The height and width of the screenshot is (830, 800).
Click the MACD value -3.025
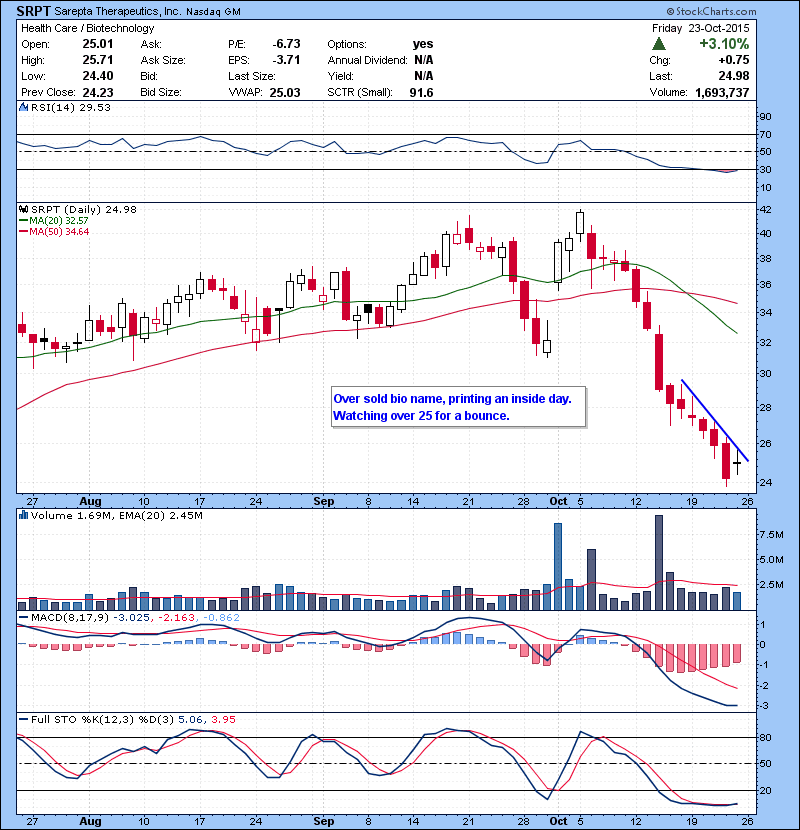point(131,617)
